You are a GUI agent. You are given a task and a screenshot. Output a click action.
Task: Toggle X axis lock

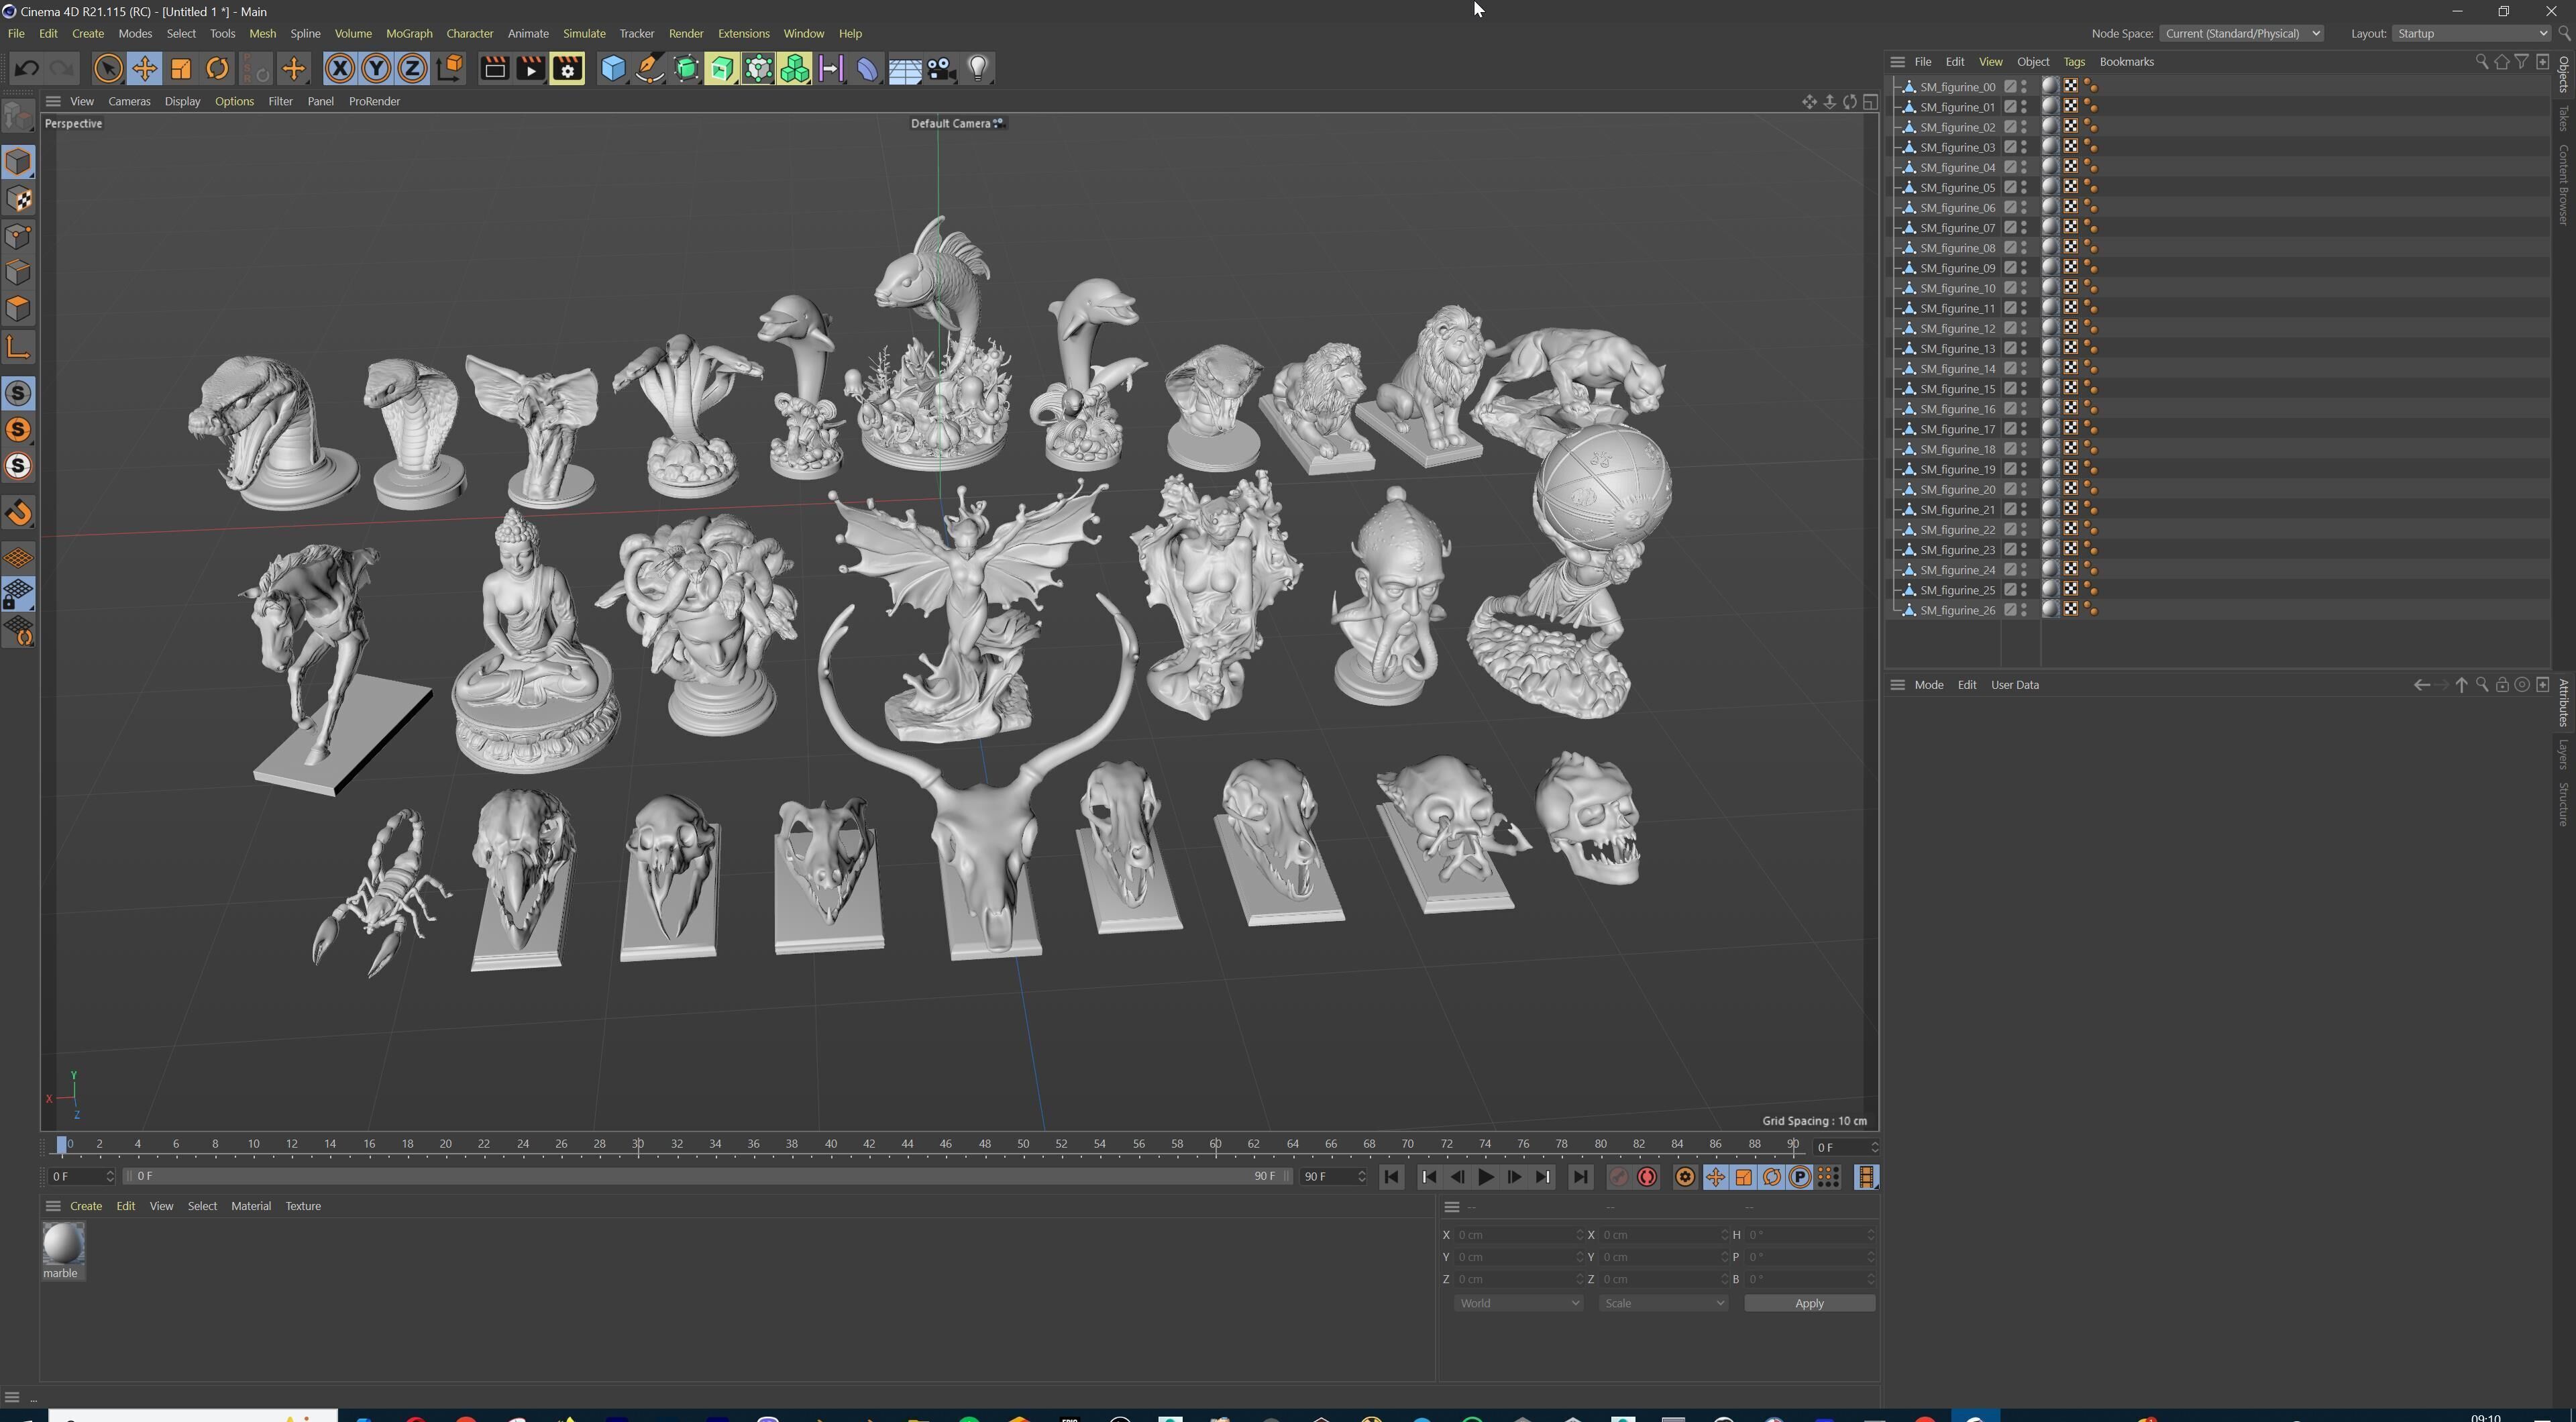click(340, 68)
